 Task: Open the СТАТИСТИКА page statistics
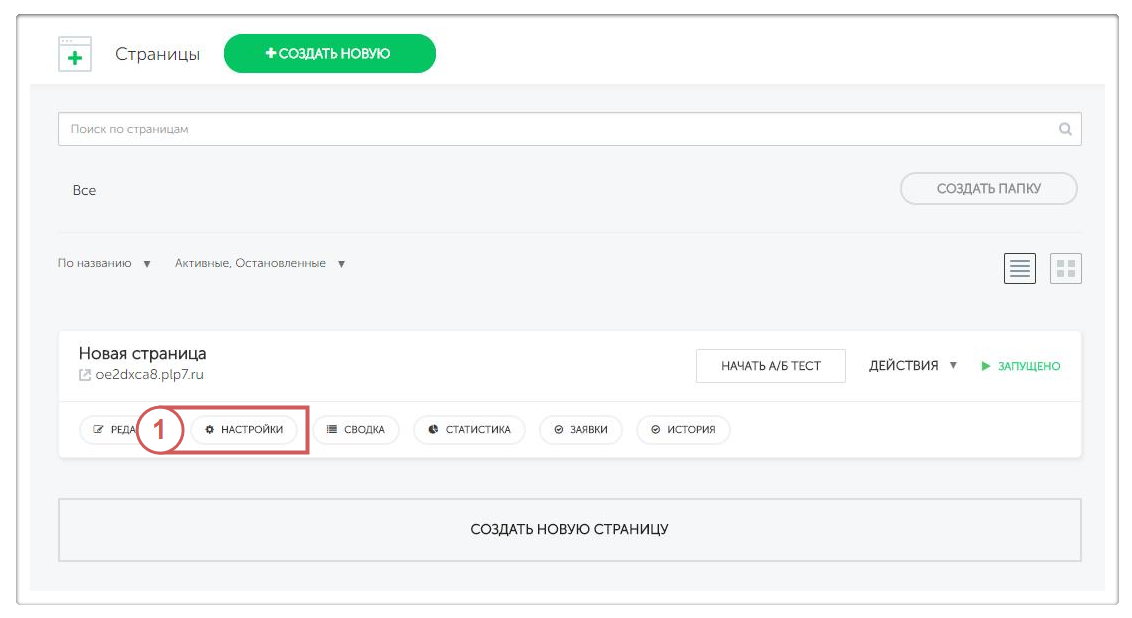469,430
